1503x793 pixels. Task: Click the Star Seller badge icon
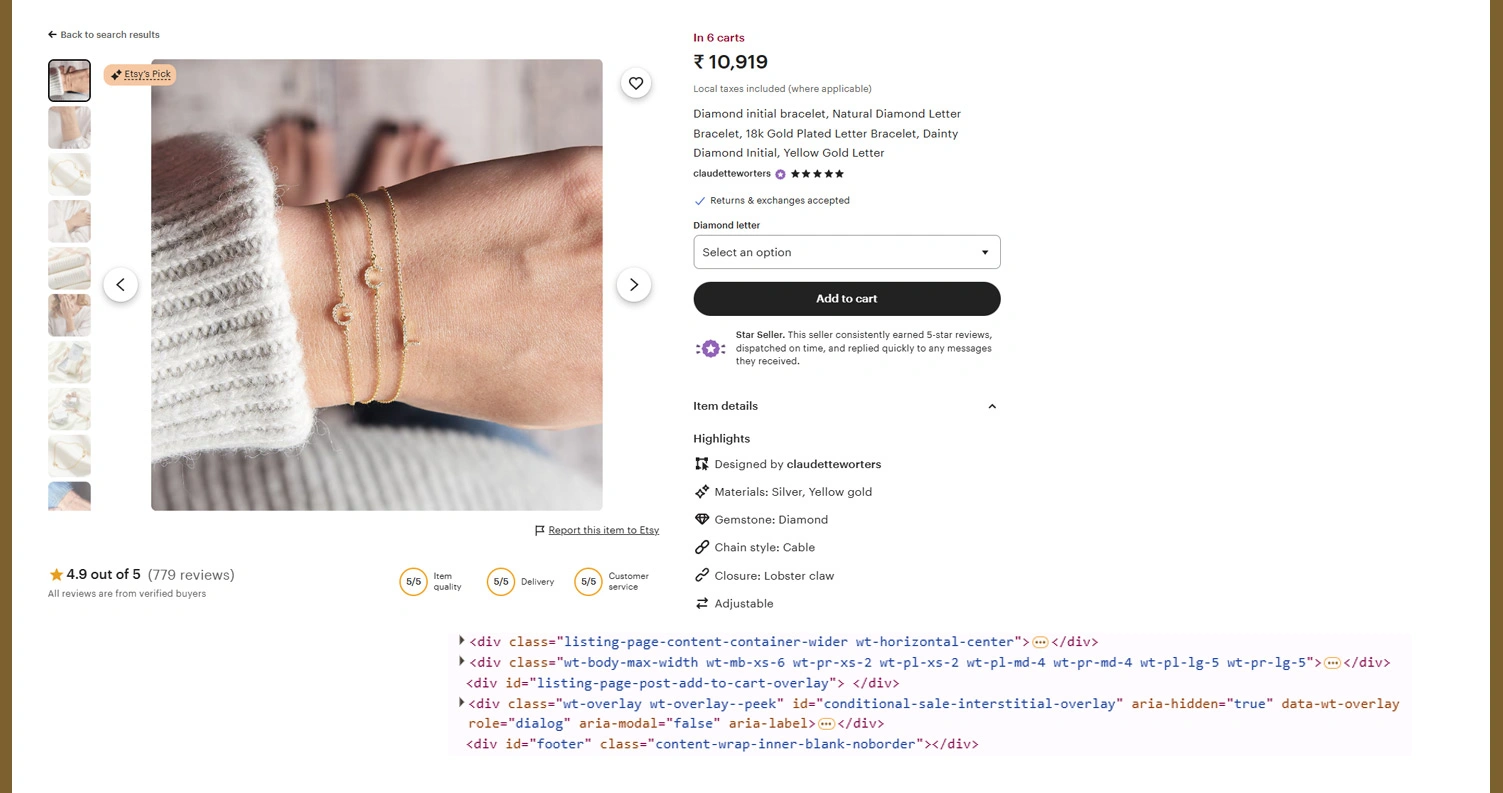710,348
